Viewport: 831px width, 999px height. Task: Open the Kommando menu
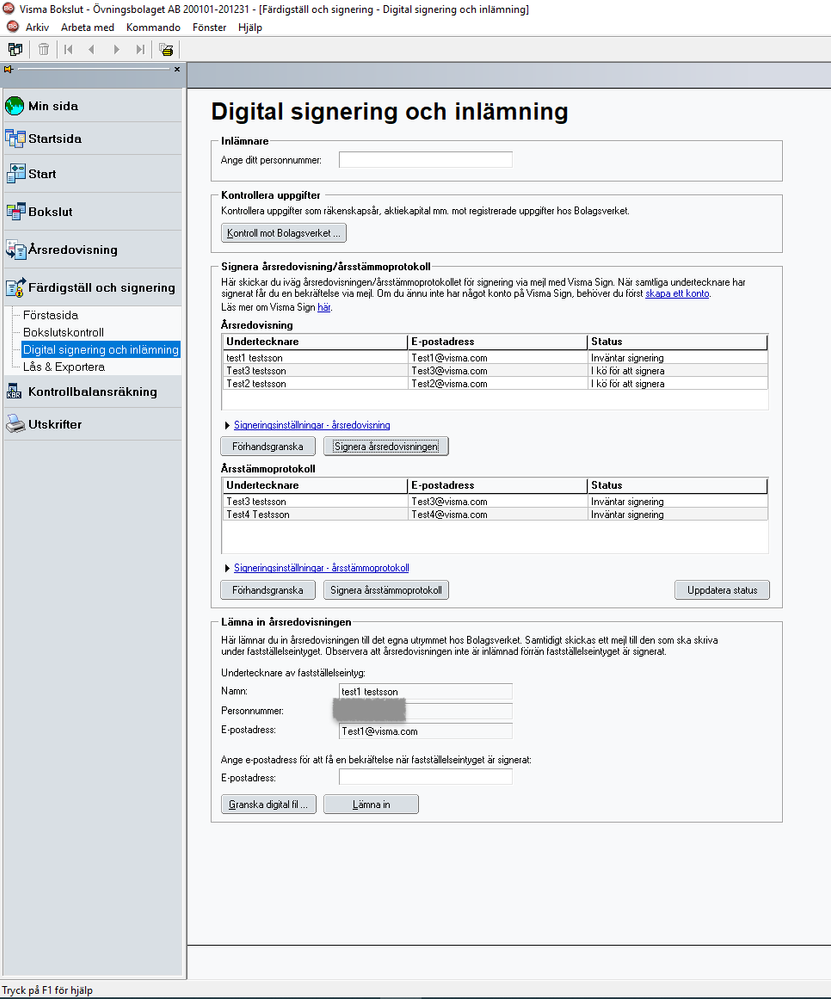pos(153,27)
